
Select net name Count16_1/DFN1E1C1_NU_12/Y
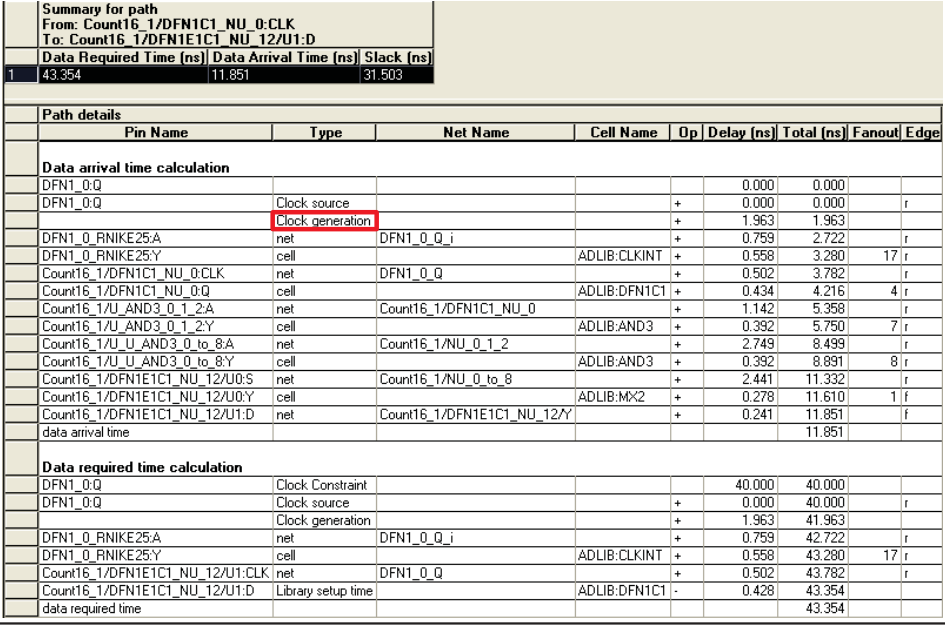click(x=476, y=415)
